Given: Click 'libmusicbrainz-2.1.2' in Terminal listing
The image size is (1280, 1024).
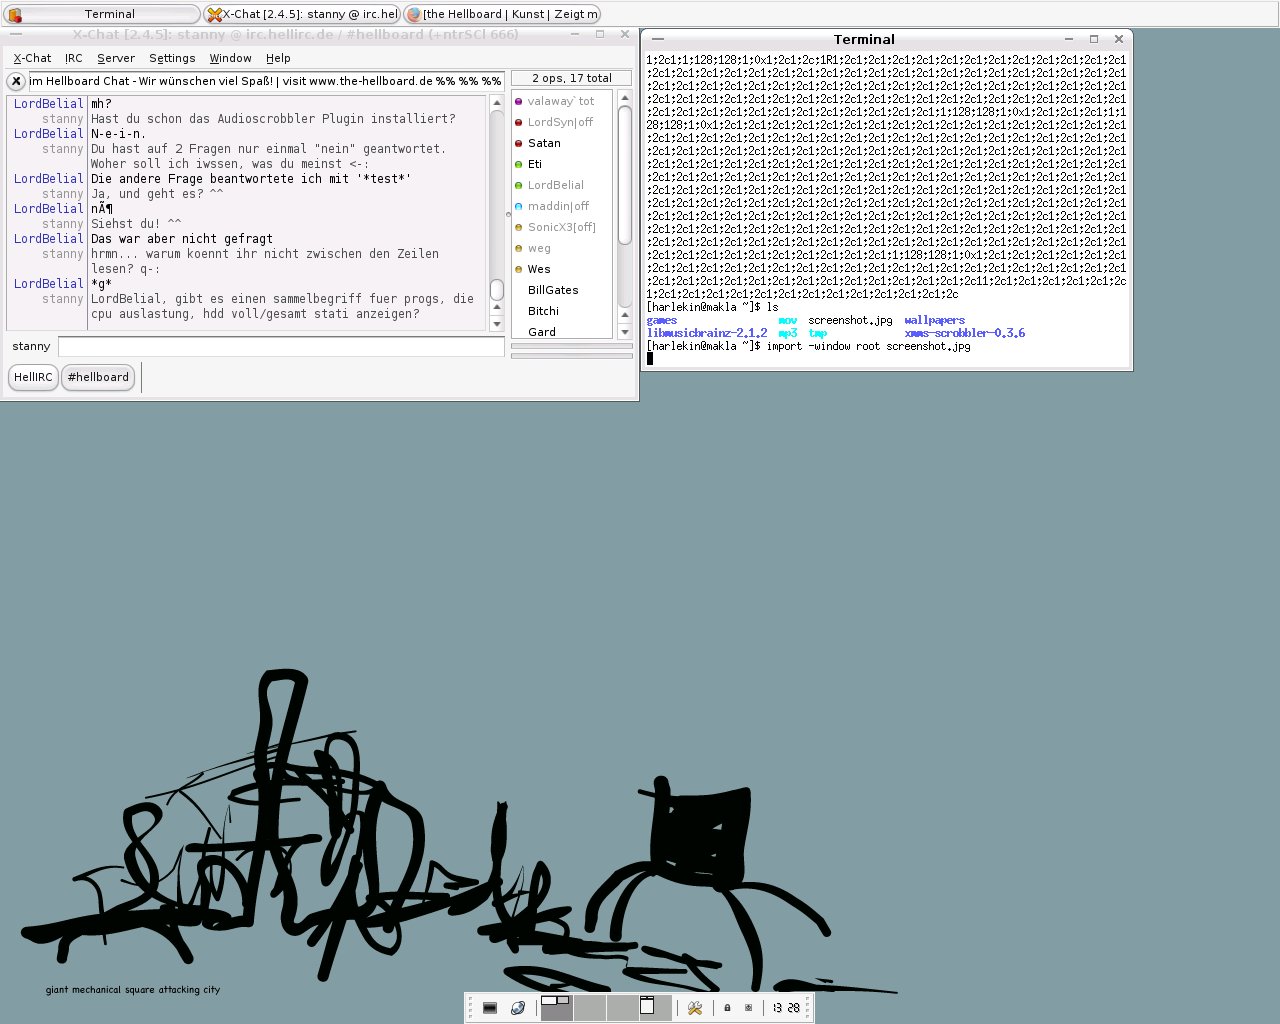Looking at the screenshot, I should coord(707,333).
